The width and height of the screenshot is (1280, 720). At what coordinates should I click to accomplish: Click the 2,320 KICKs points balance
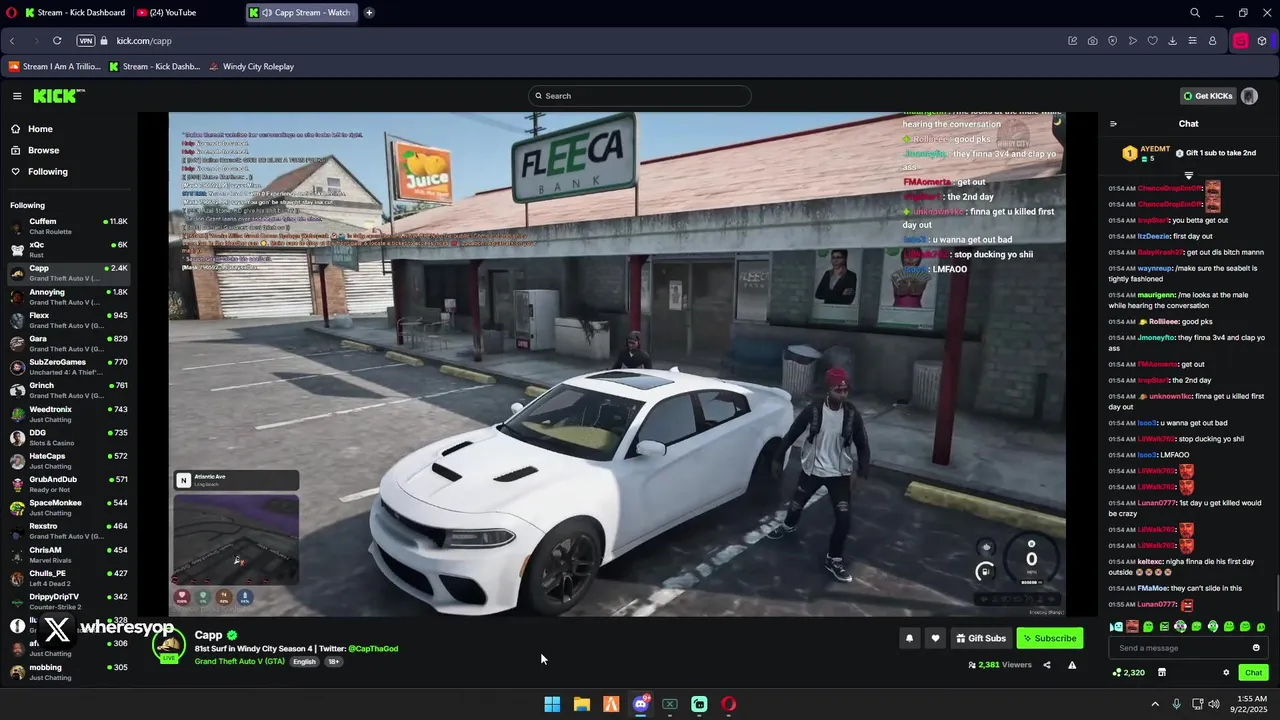(x=1129, y=673)
